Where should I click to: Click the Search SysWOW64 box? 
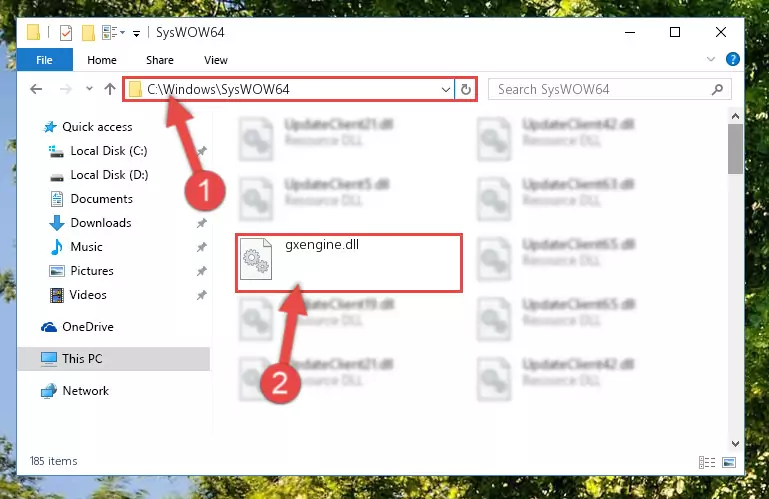click(x=610, y=89)
